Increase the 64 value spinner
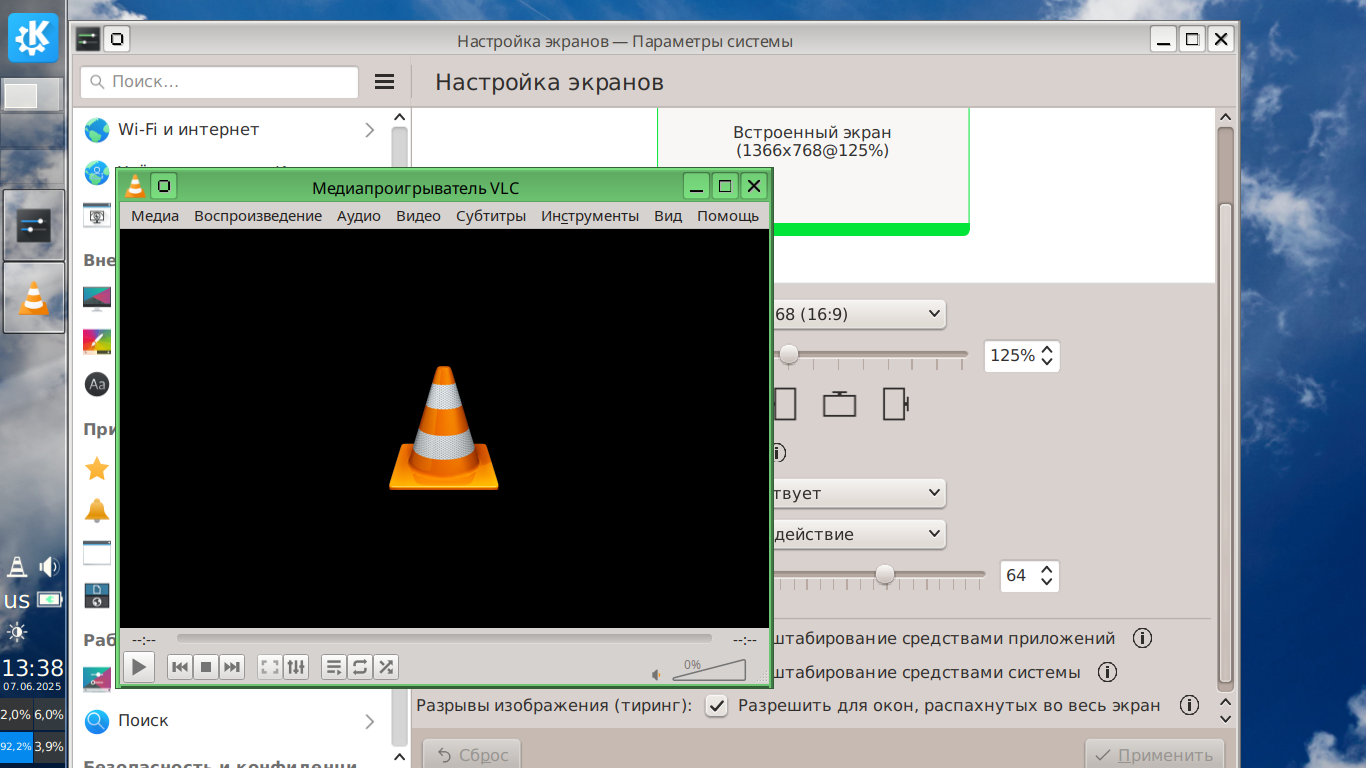 coord(1047,570)
